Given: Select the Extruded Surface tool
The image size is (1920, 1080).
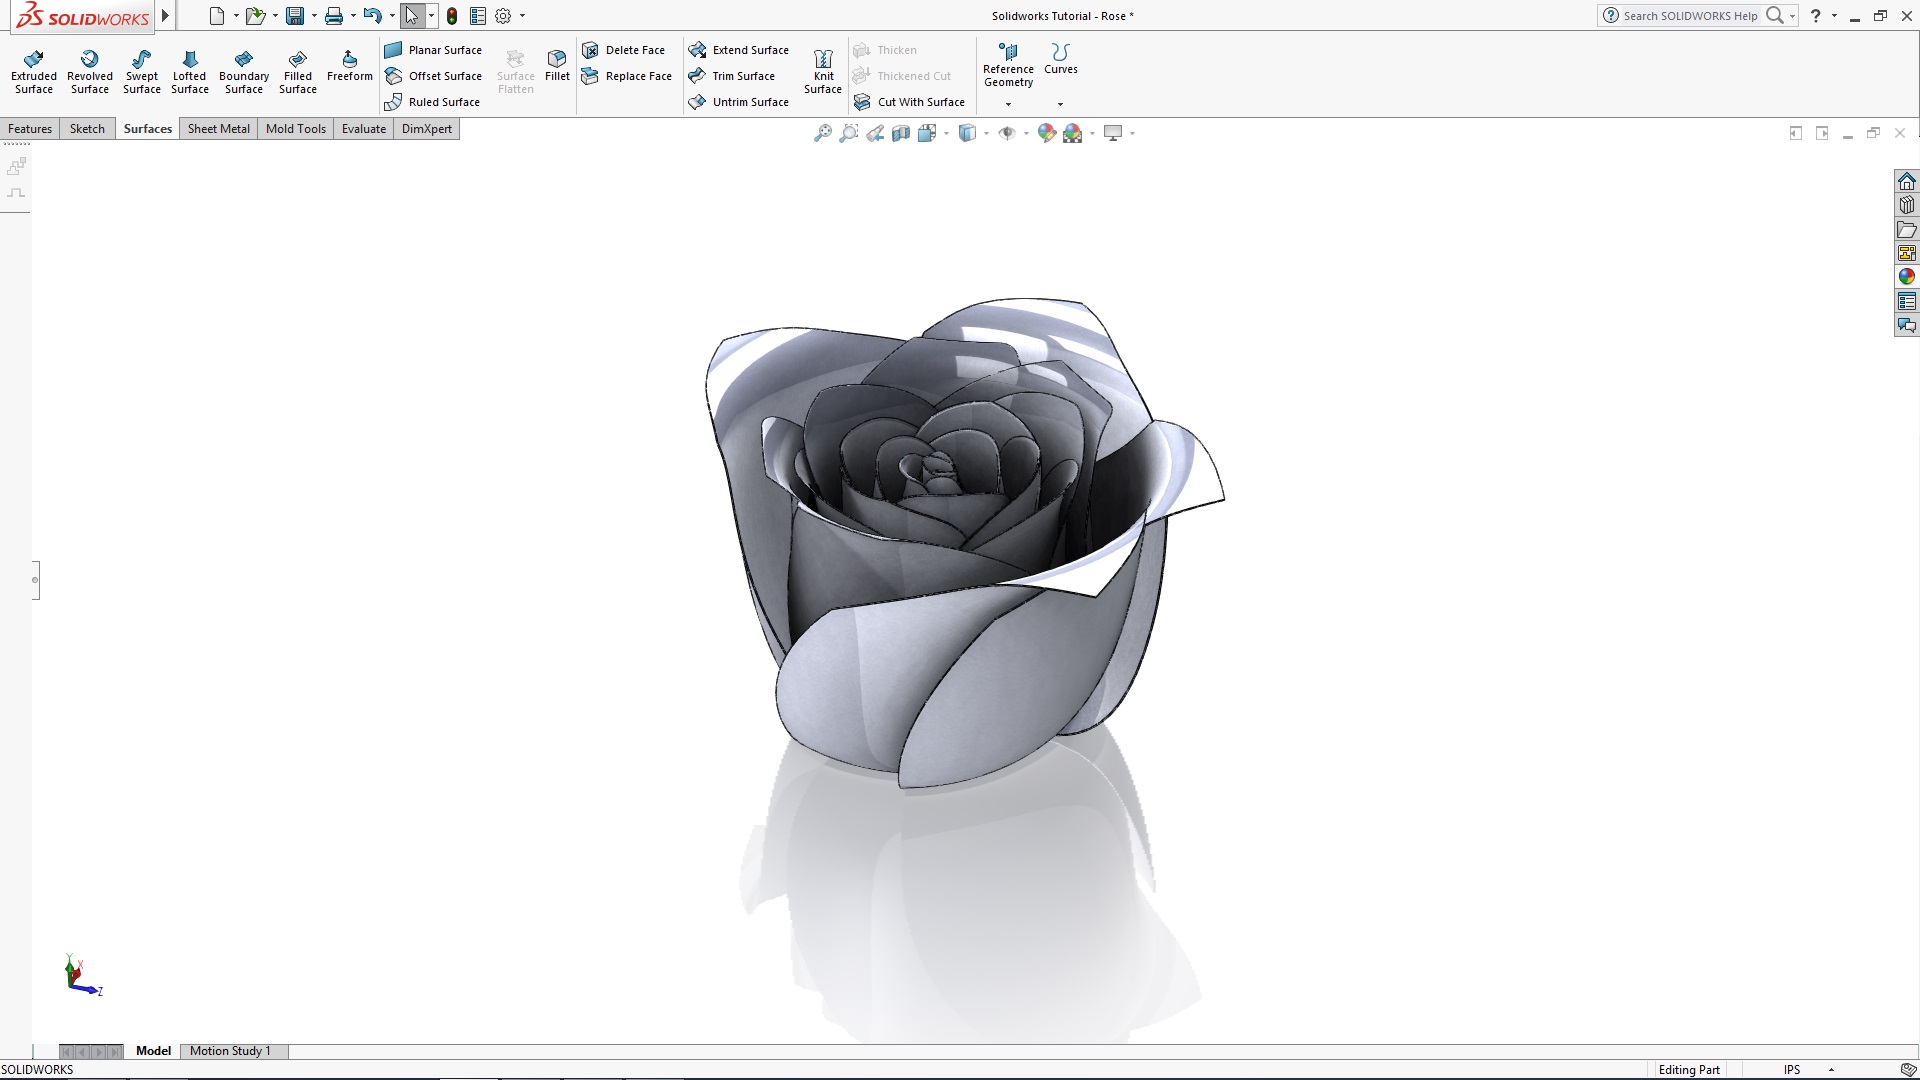Looking at the screenshot, I should pyautogui.click(x=33, y=70).
